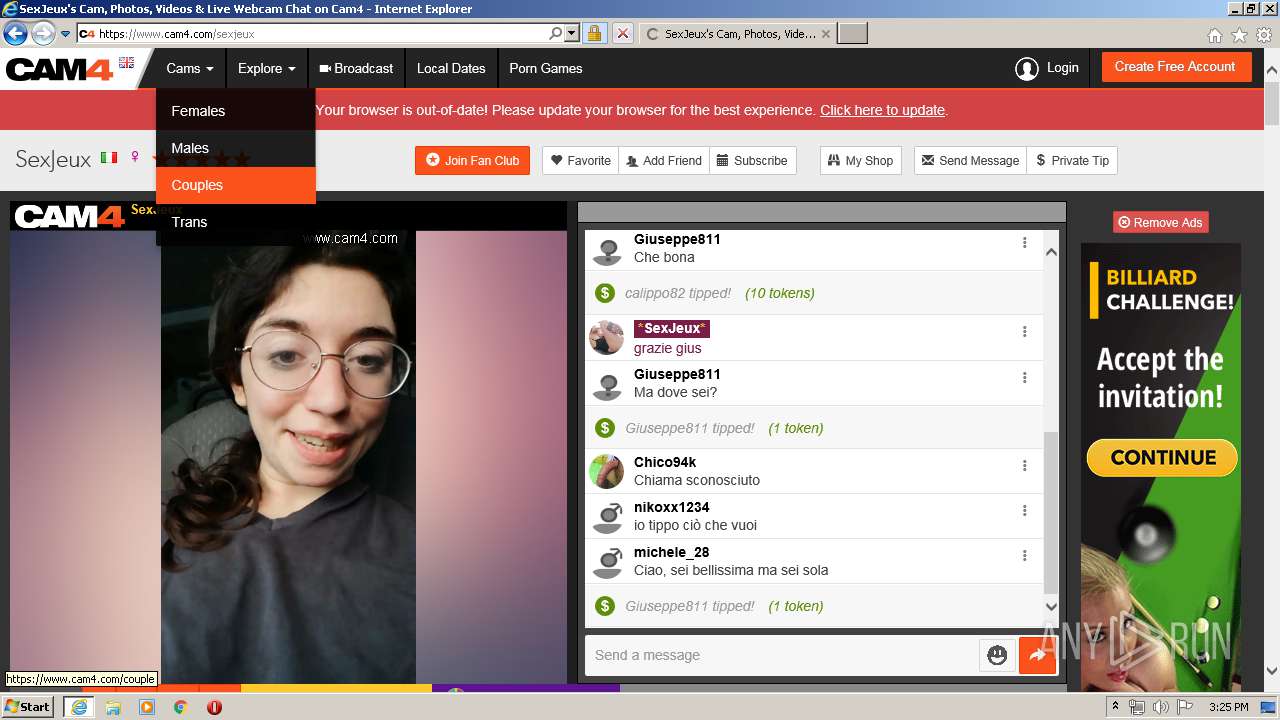The height and width of the screenshot is (720, 1280).
Task: Click Chico94k's avatar thumbnail
Action: (606, 471)
